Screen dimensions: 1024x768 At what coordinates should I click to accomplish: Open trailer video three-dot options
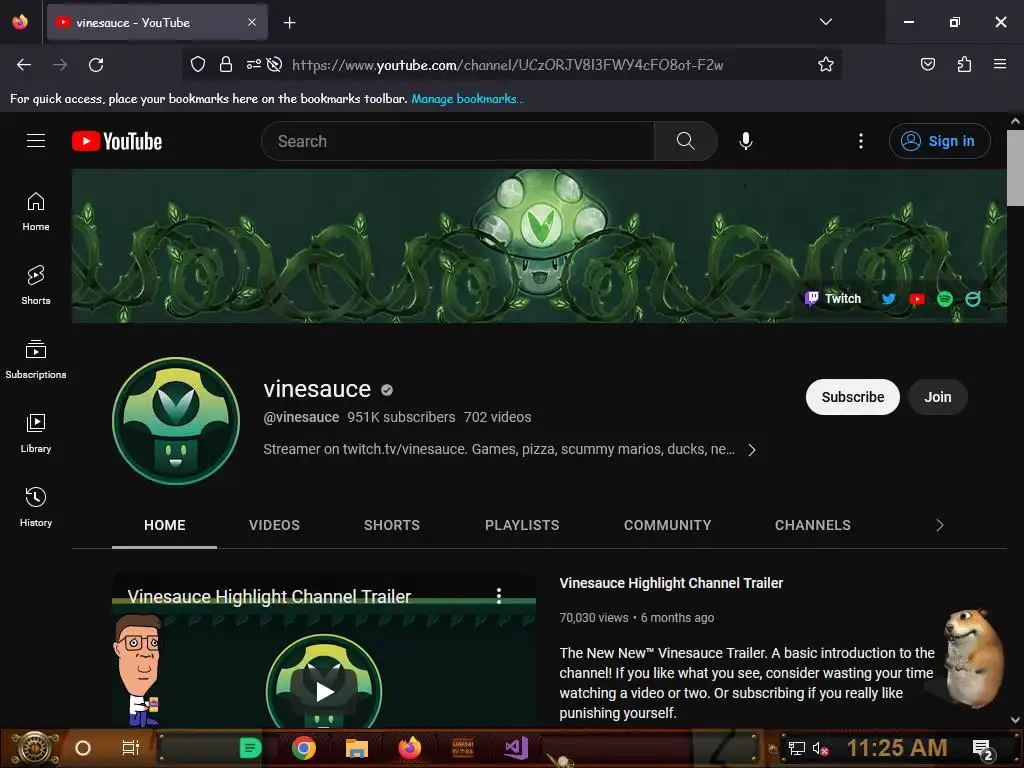(499, 596)
